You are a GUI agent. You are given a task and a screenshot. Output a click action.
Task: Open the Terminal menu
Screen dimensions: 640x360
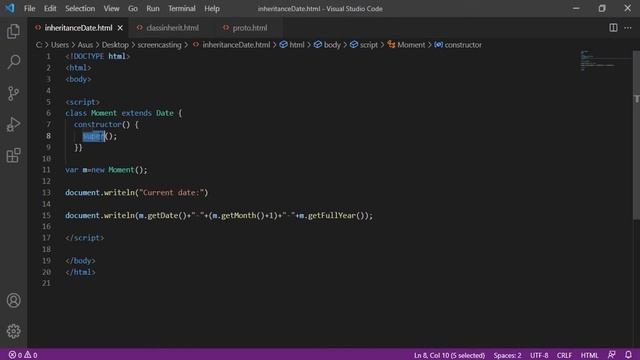click(182, 9)
